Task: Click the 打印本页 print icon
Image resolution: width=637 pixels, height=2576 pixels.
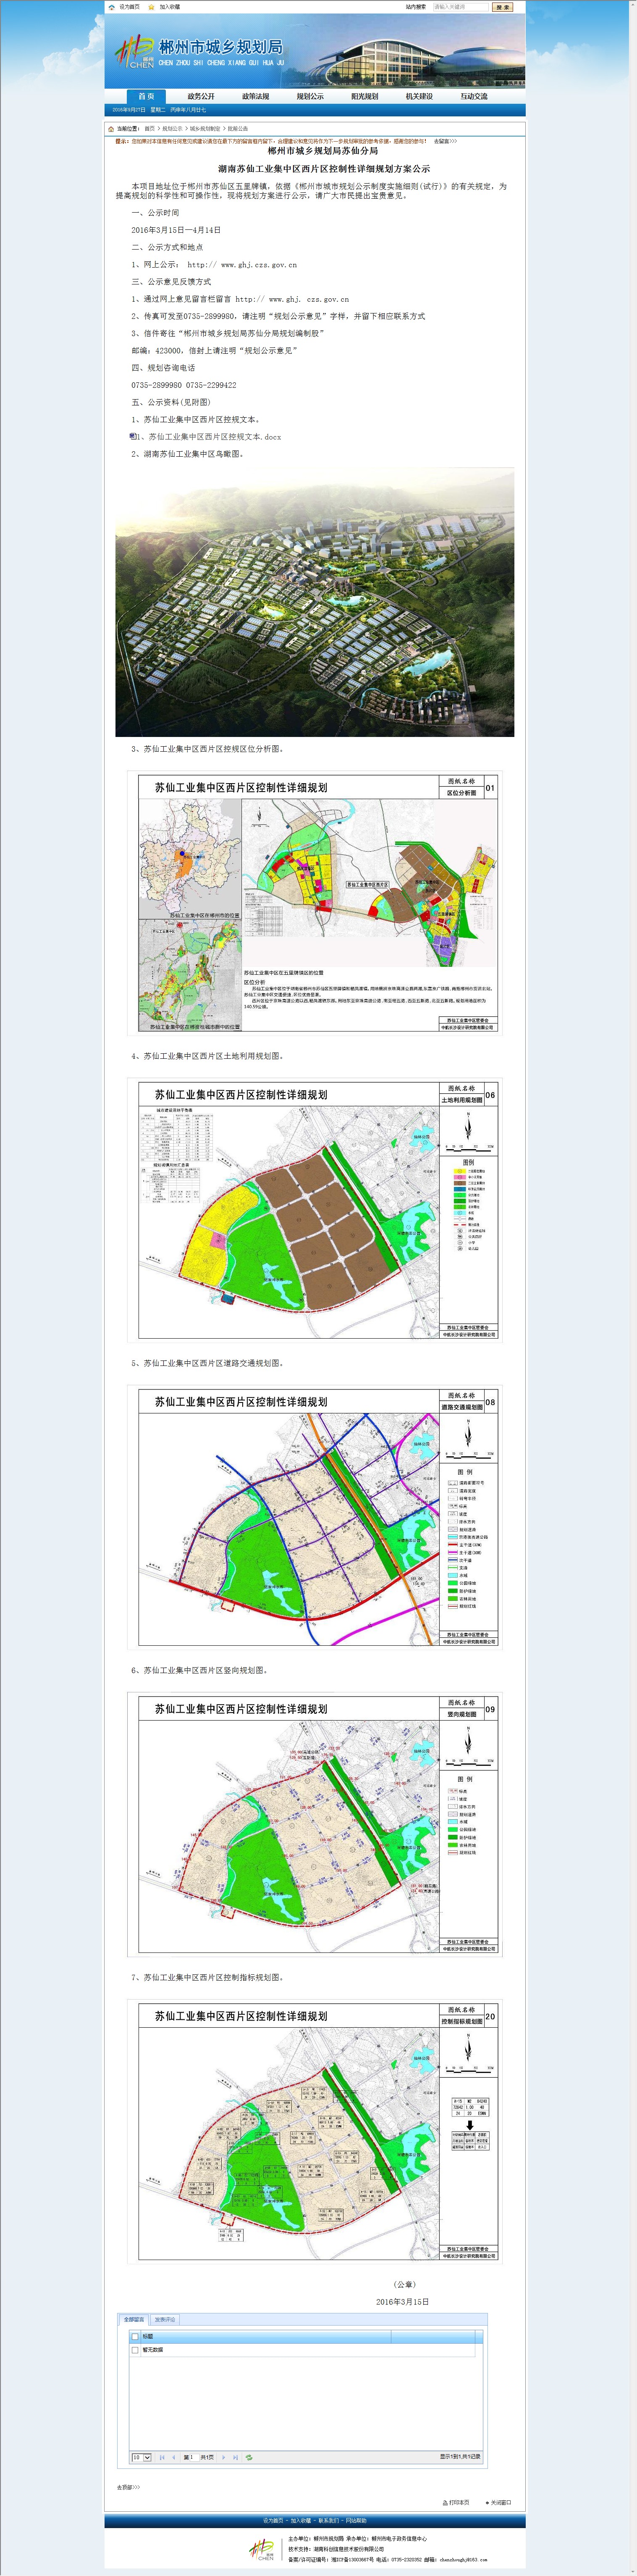Action: [x=445, y=2502]
